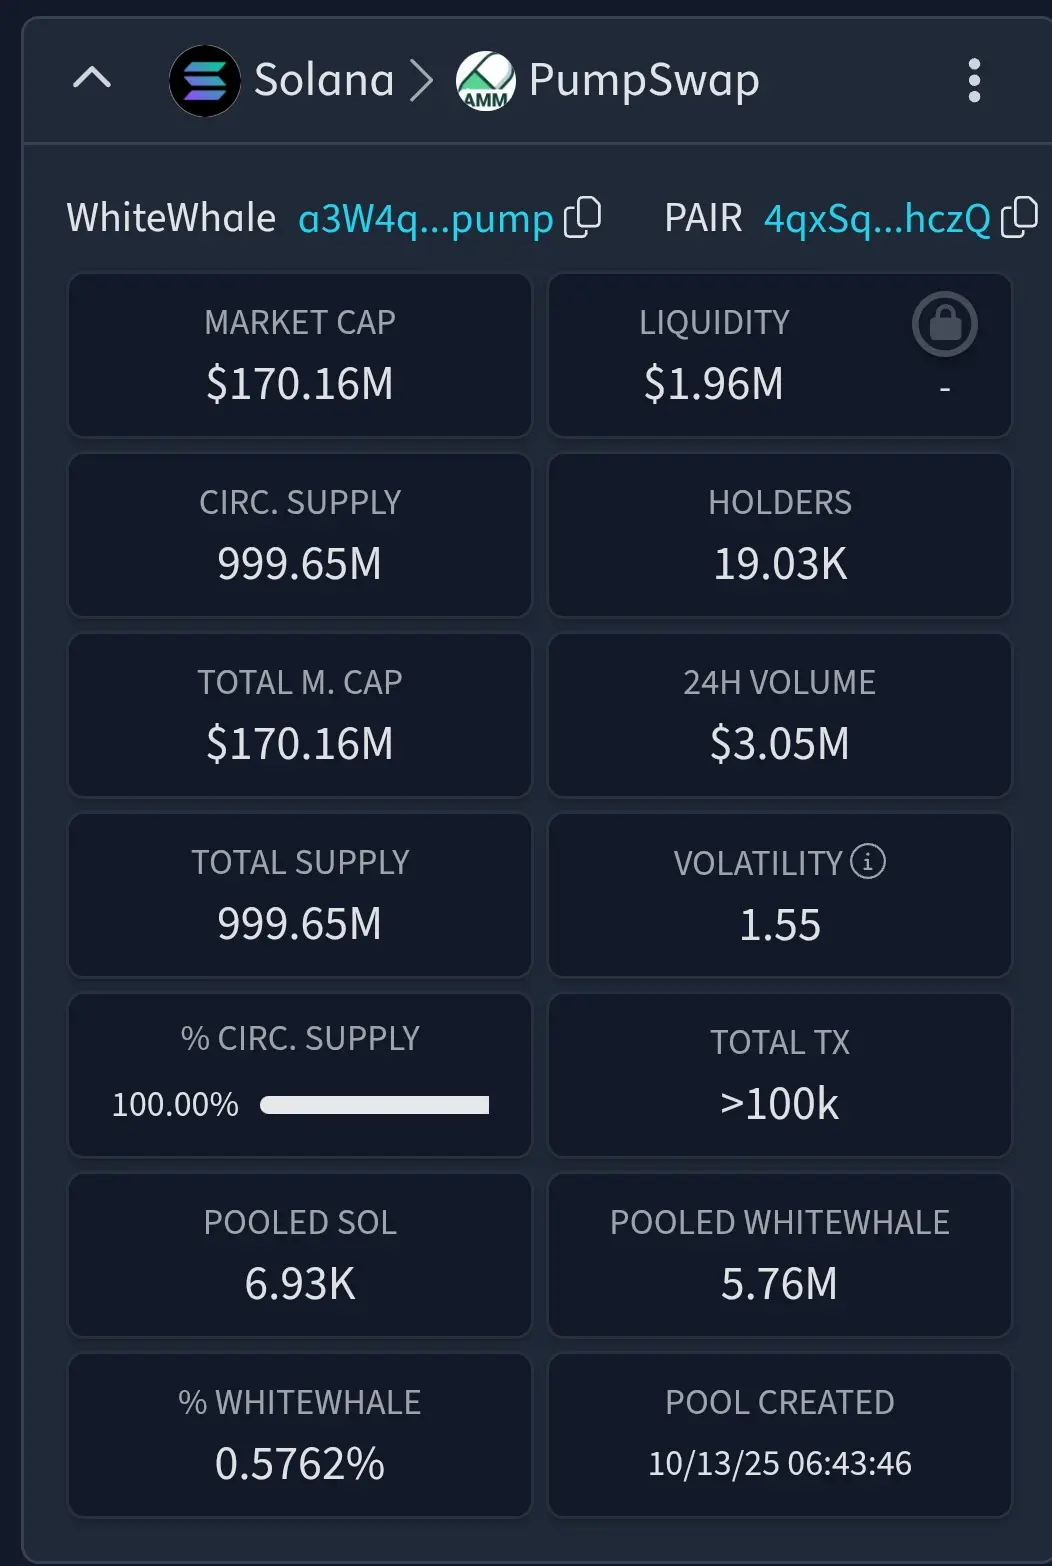Copy the WhiteWhale token address
This screenshot has width=1052, height=1566.
583,217
